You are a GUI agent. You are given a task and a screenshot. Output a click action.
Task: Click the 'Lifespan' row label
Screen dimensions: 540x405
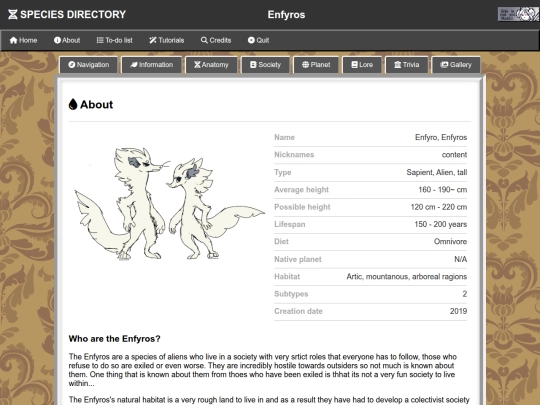[290, 224]
